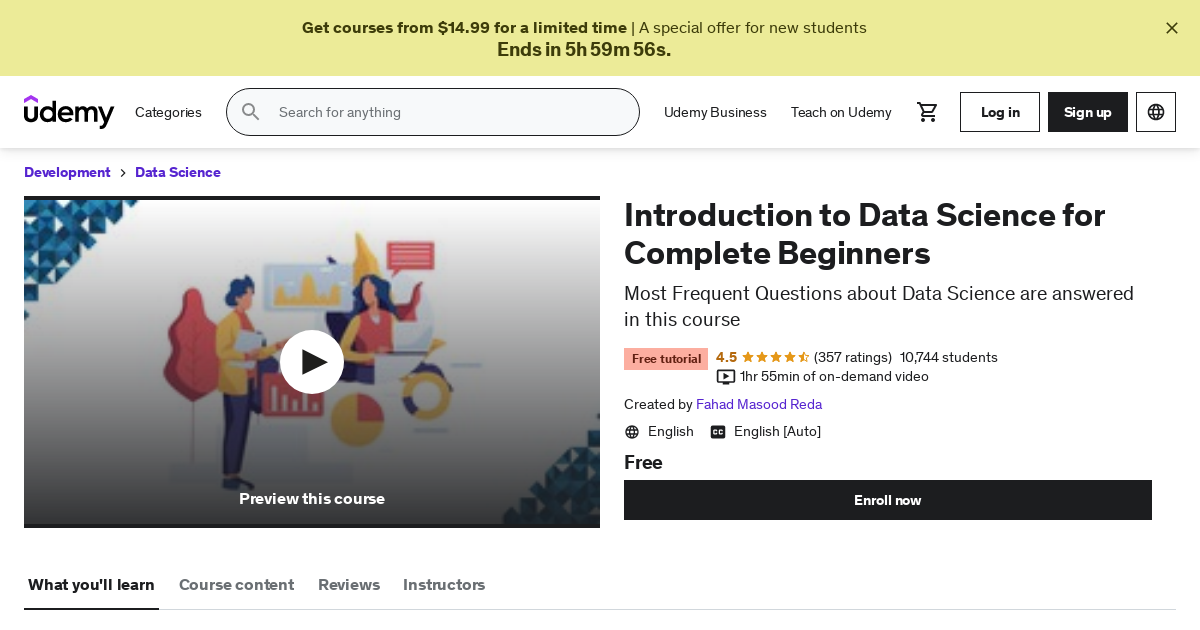This screenshot has height=630, width=1200.
Task: Switch to the Course content tab
Action: (x=236, y=585)
